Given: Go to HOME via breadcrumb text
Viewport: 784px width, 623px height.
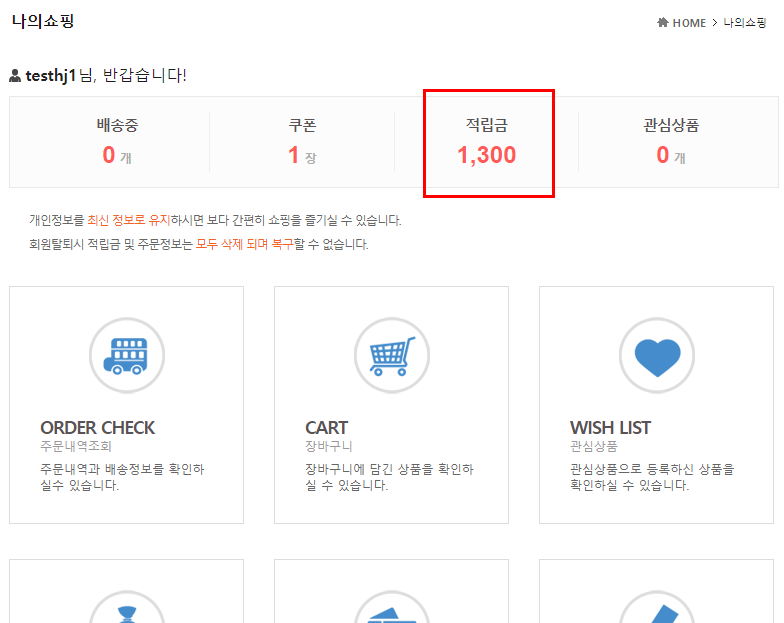Looking at the screenshot, I should point(689,23).
